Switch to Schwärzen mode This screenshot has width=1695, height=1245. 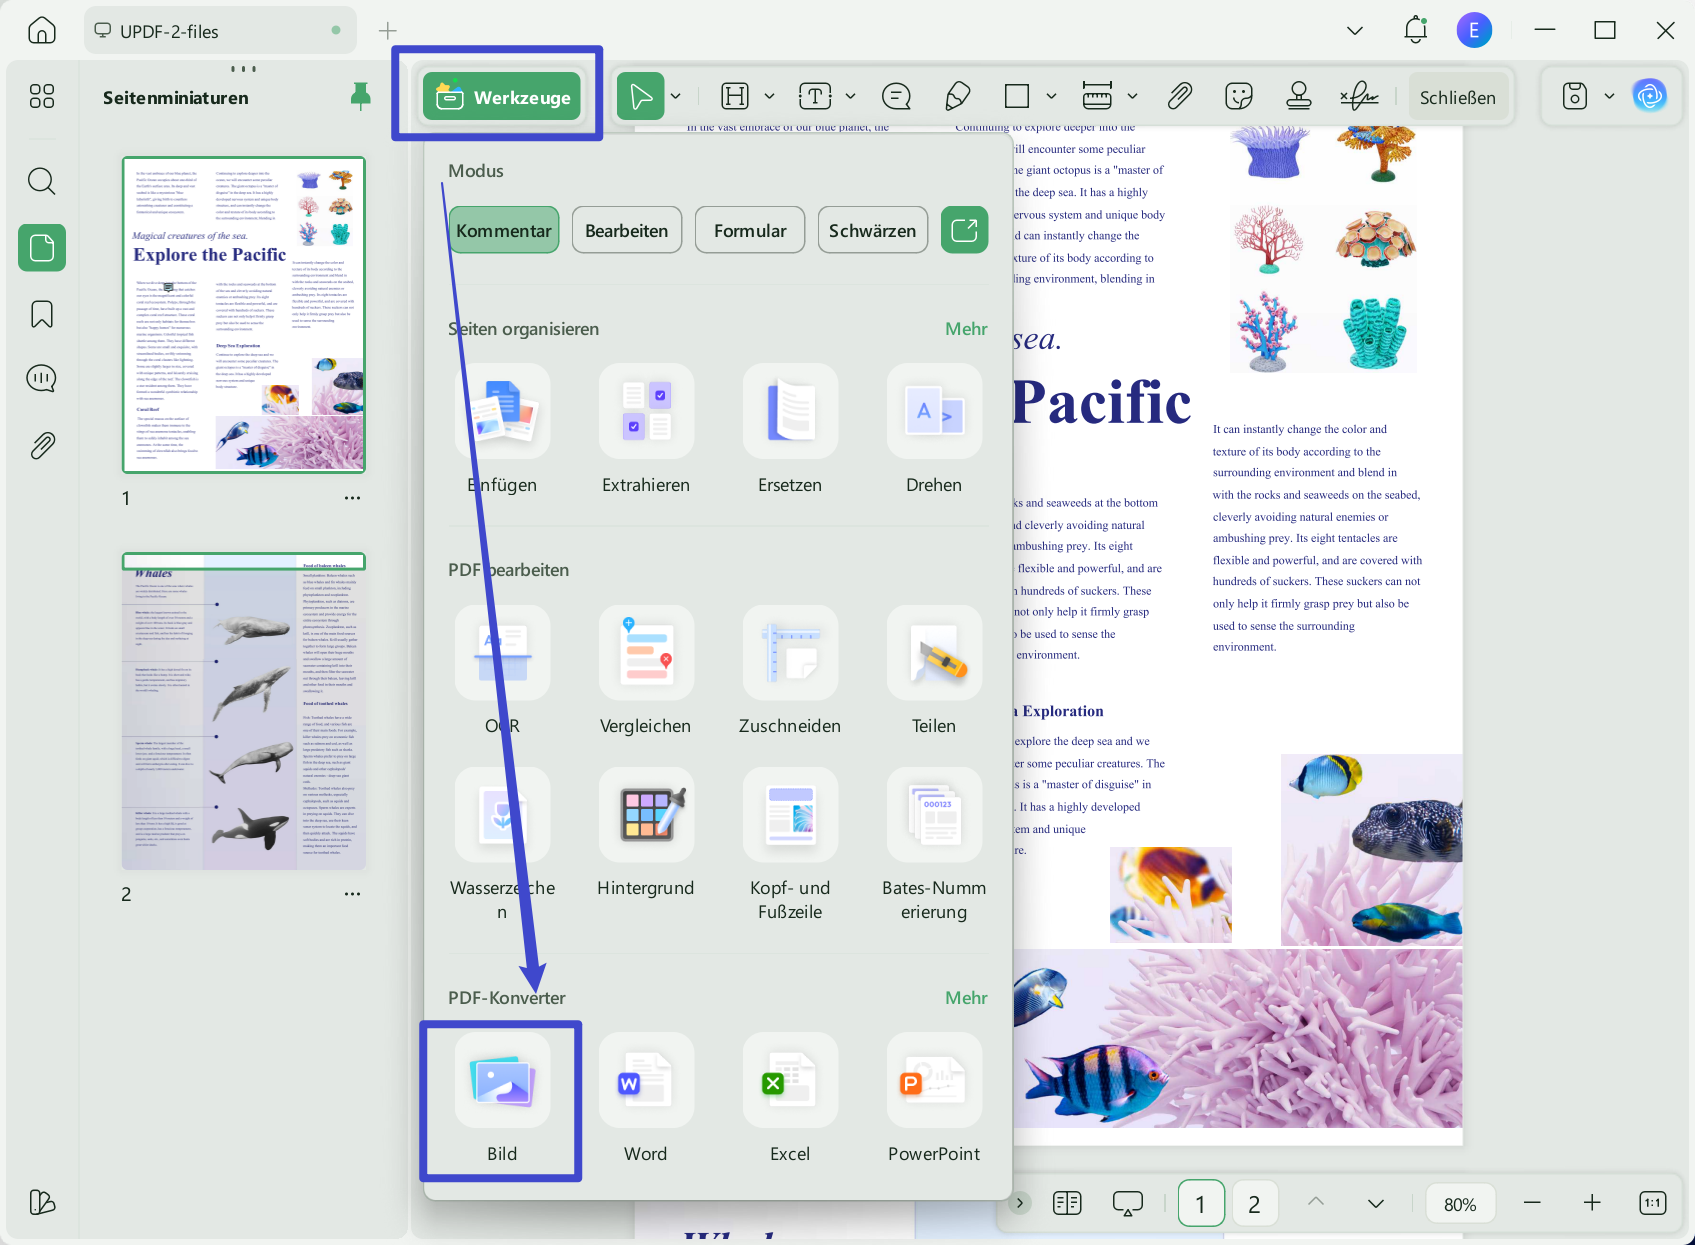click(873, 230)
